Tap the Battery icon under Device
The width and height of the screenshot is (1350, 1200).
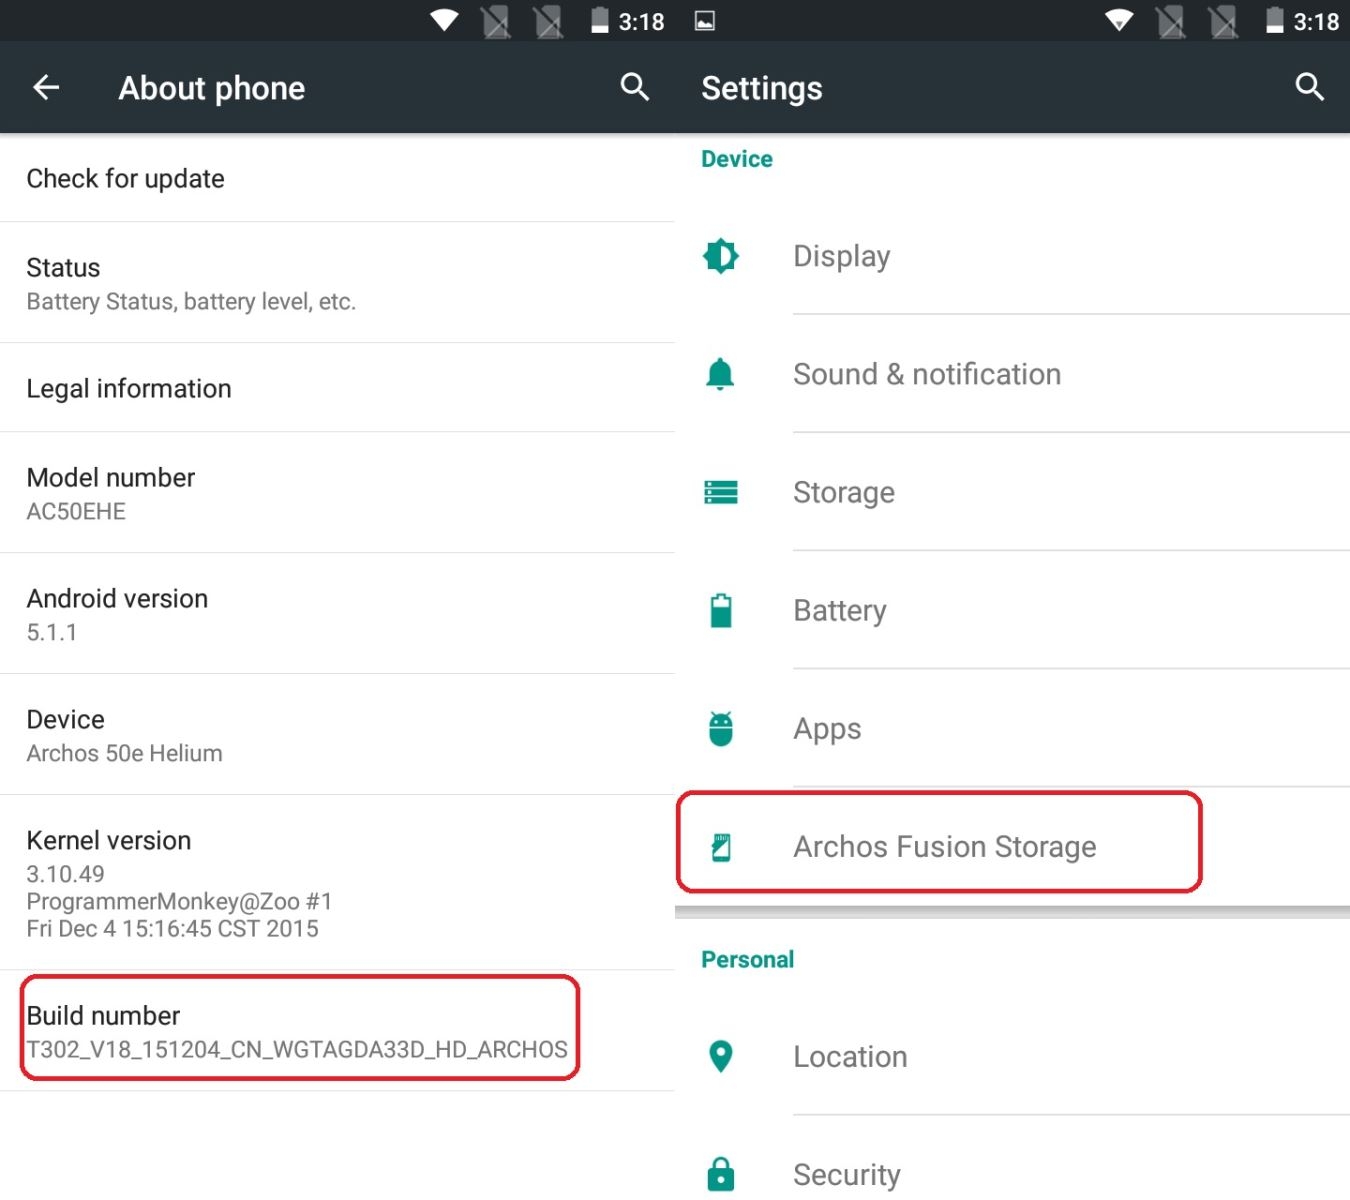point(721,610)
